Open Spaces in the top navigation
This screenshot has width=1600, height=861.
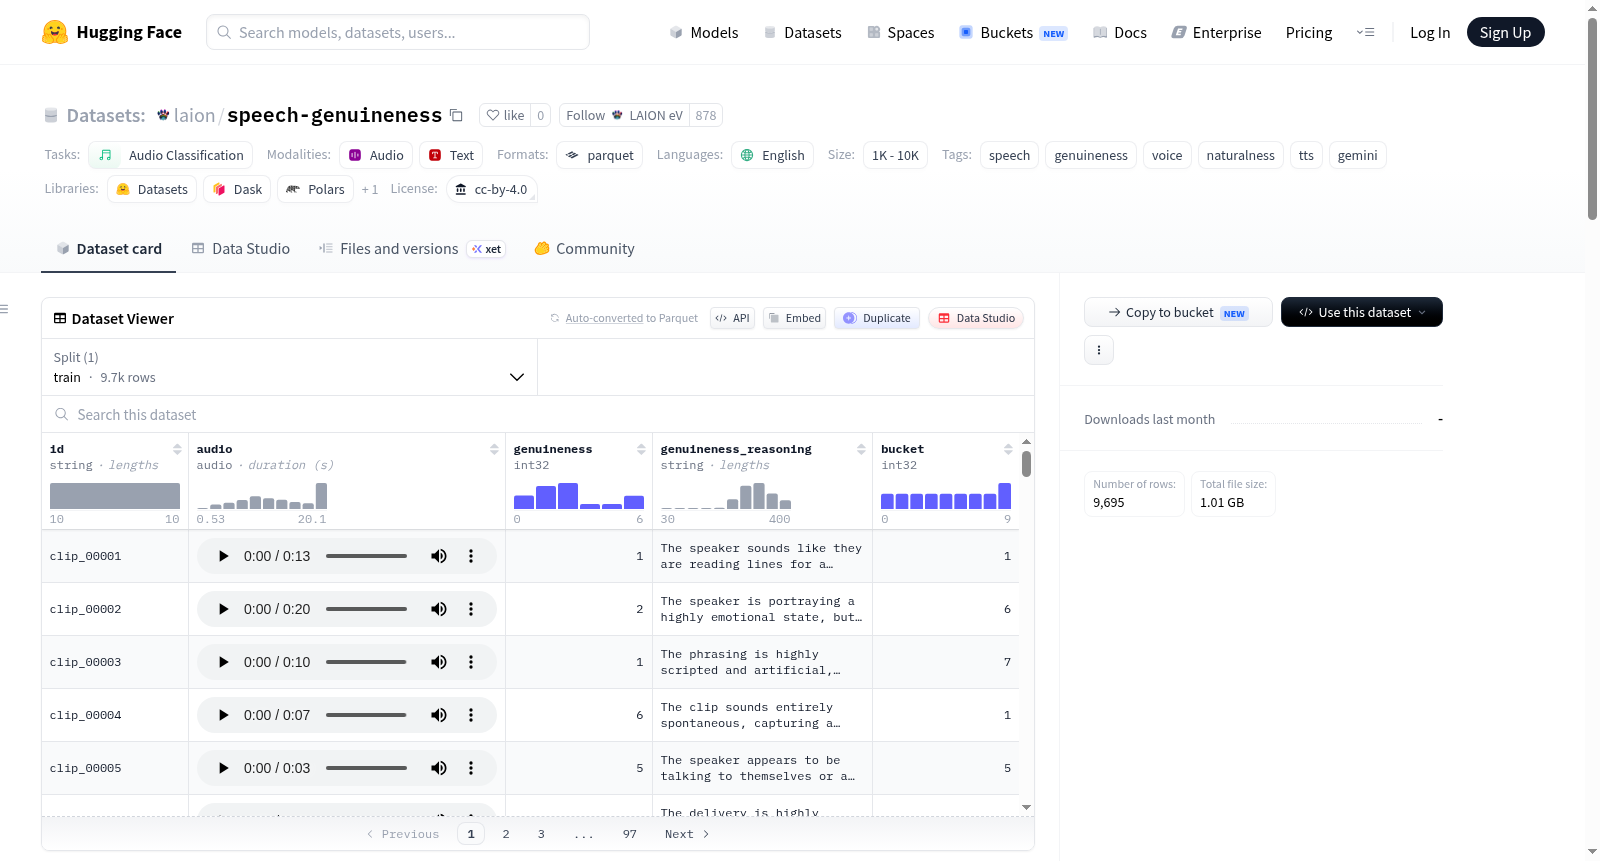click(901, 33)
